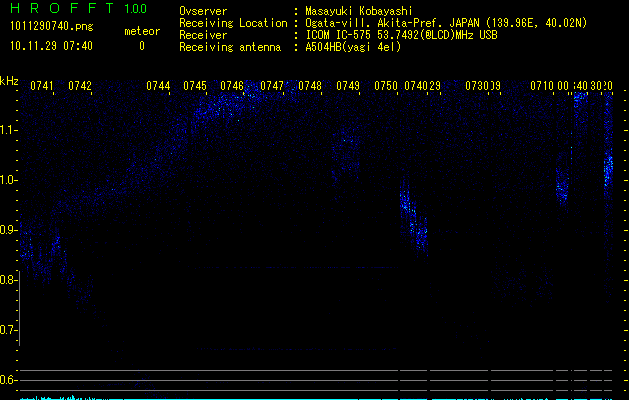
Task: Click the 0749 time marker
Action: pyautogui.click(x=348, y=86)
